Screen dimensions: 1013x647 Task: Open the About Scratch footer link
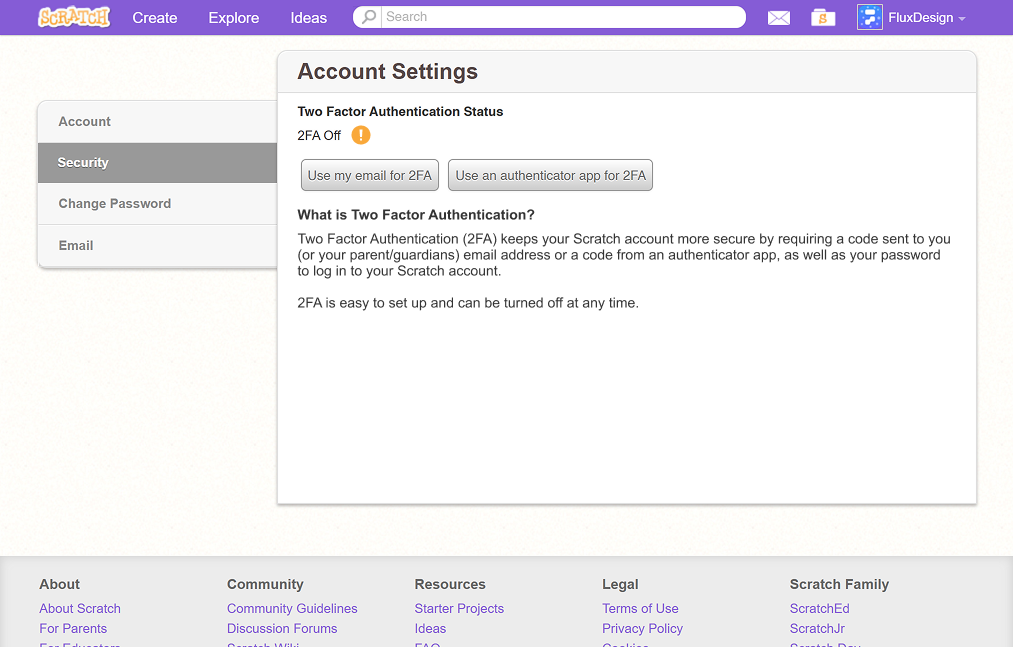coord(80,608)
